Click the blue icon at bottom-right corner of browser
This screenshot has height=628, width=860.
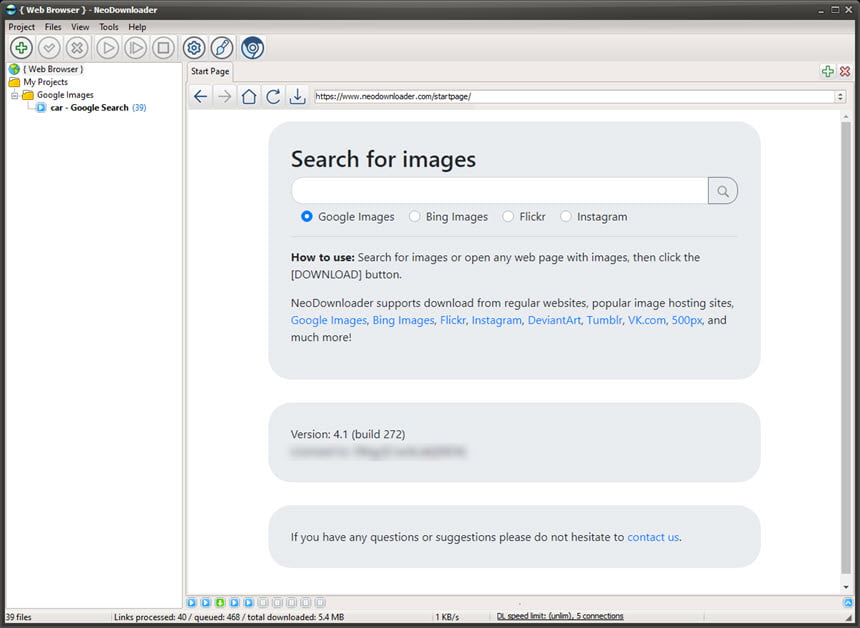[848, 602]
